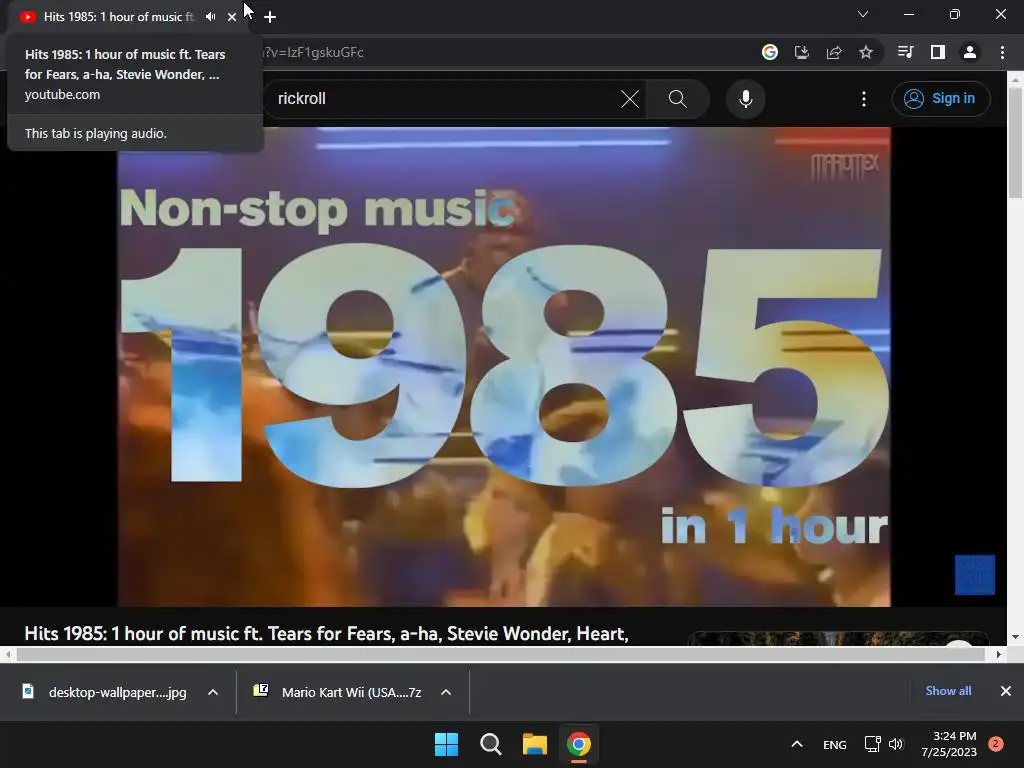
Task: Click the YouTube search magnifier button
Action: point(678,99)
